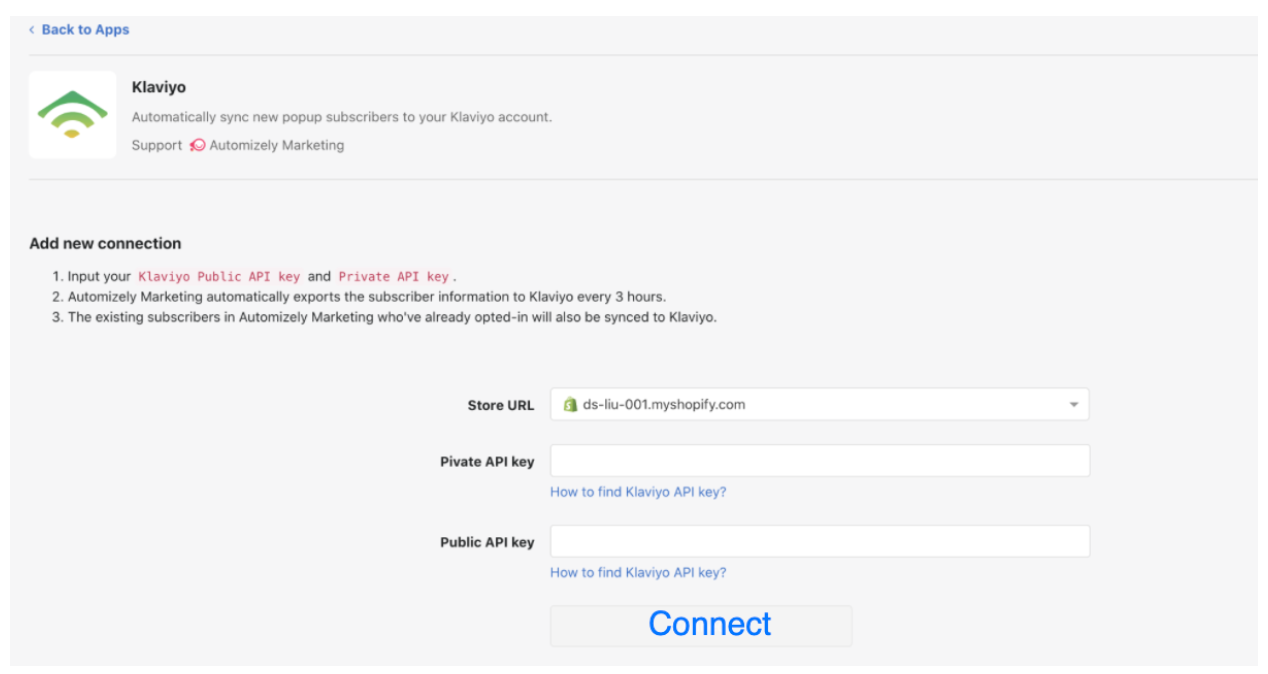The image size is (1268, 674).
Task: Click the 'Add new connection' heading
Action: (x=105, y=243)
